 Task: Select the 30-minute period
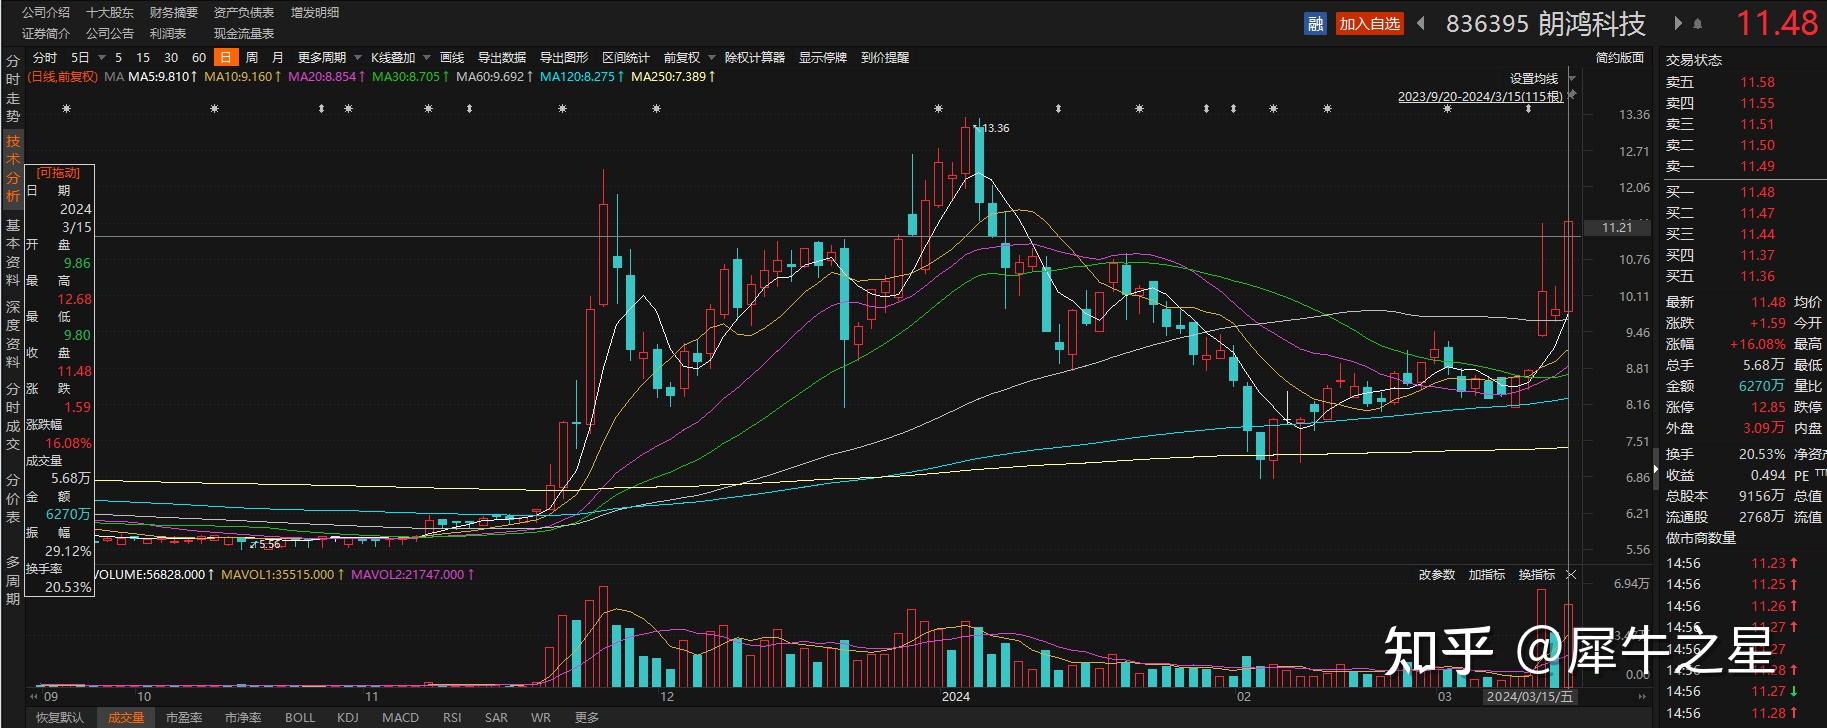tap(171, 58)
